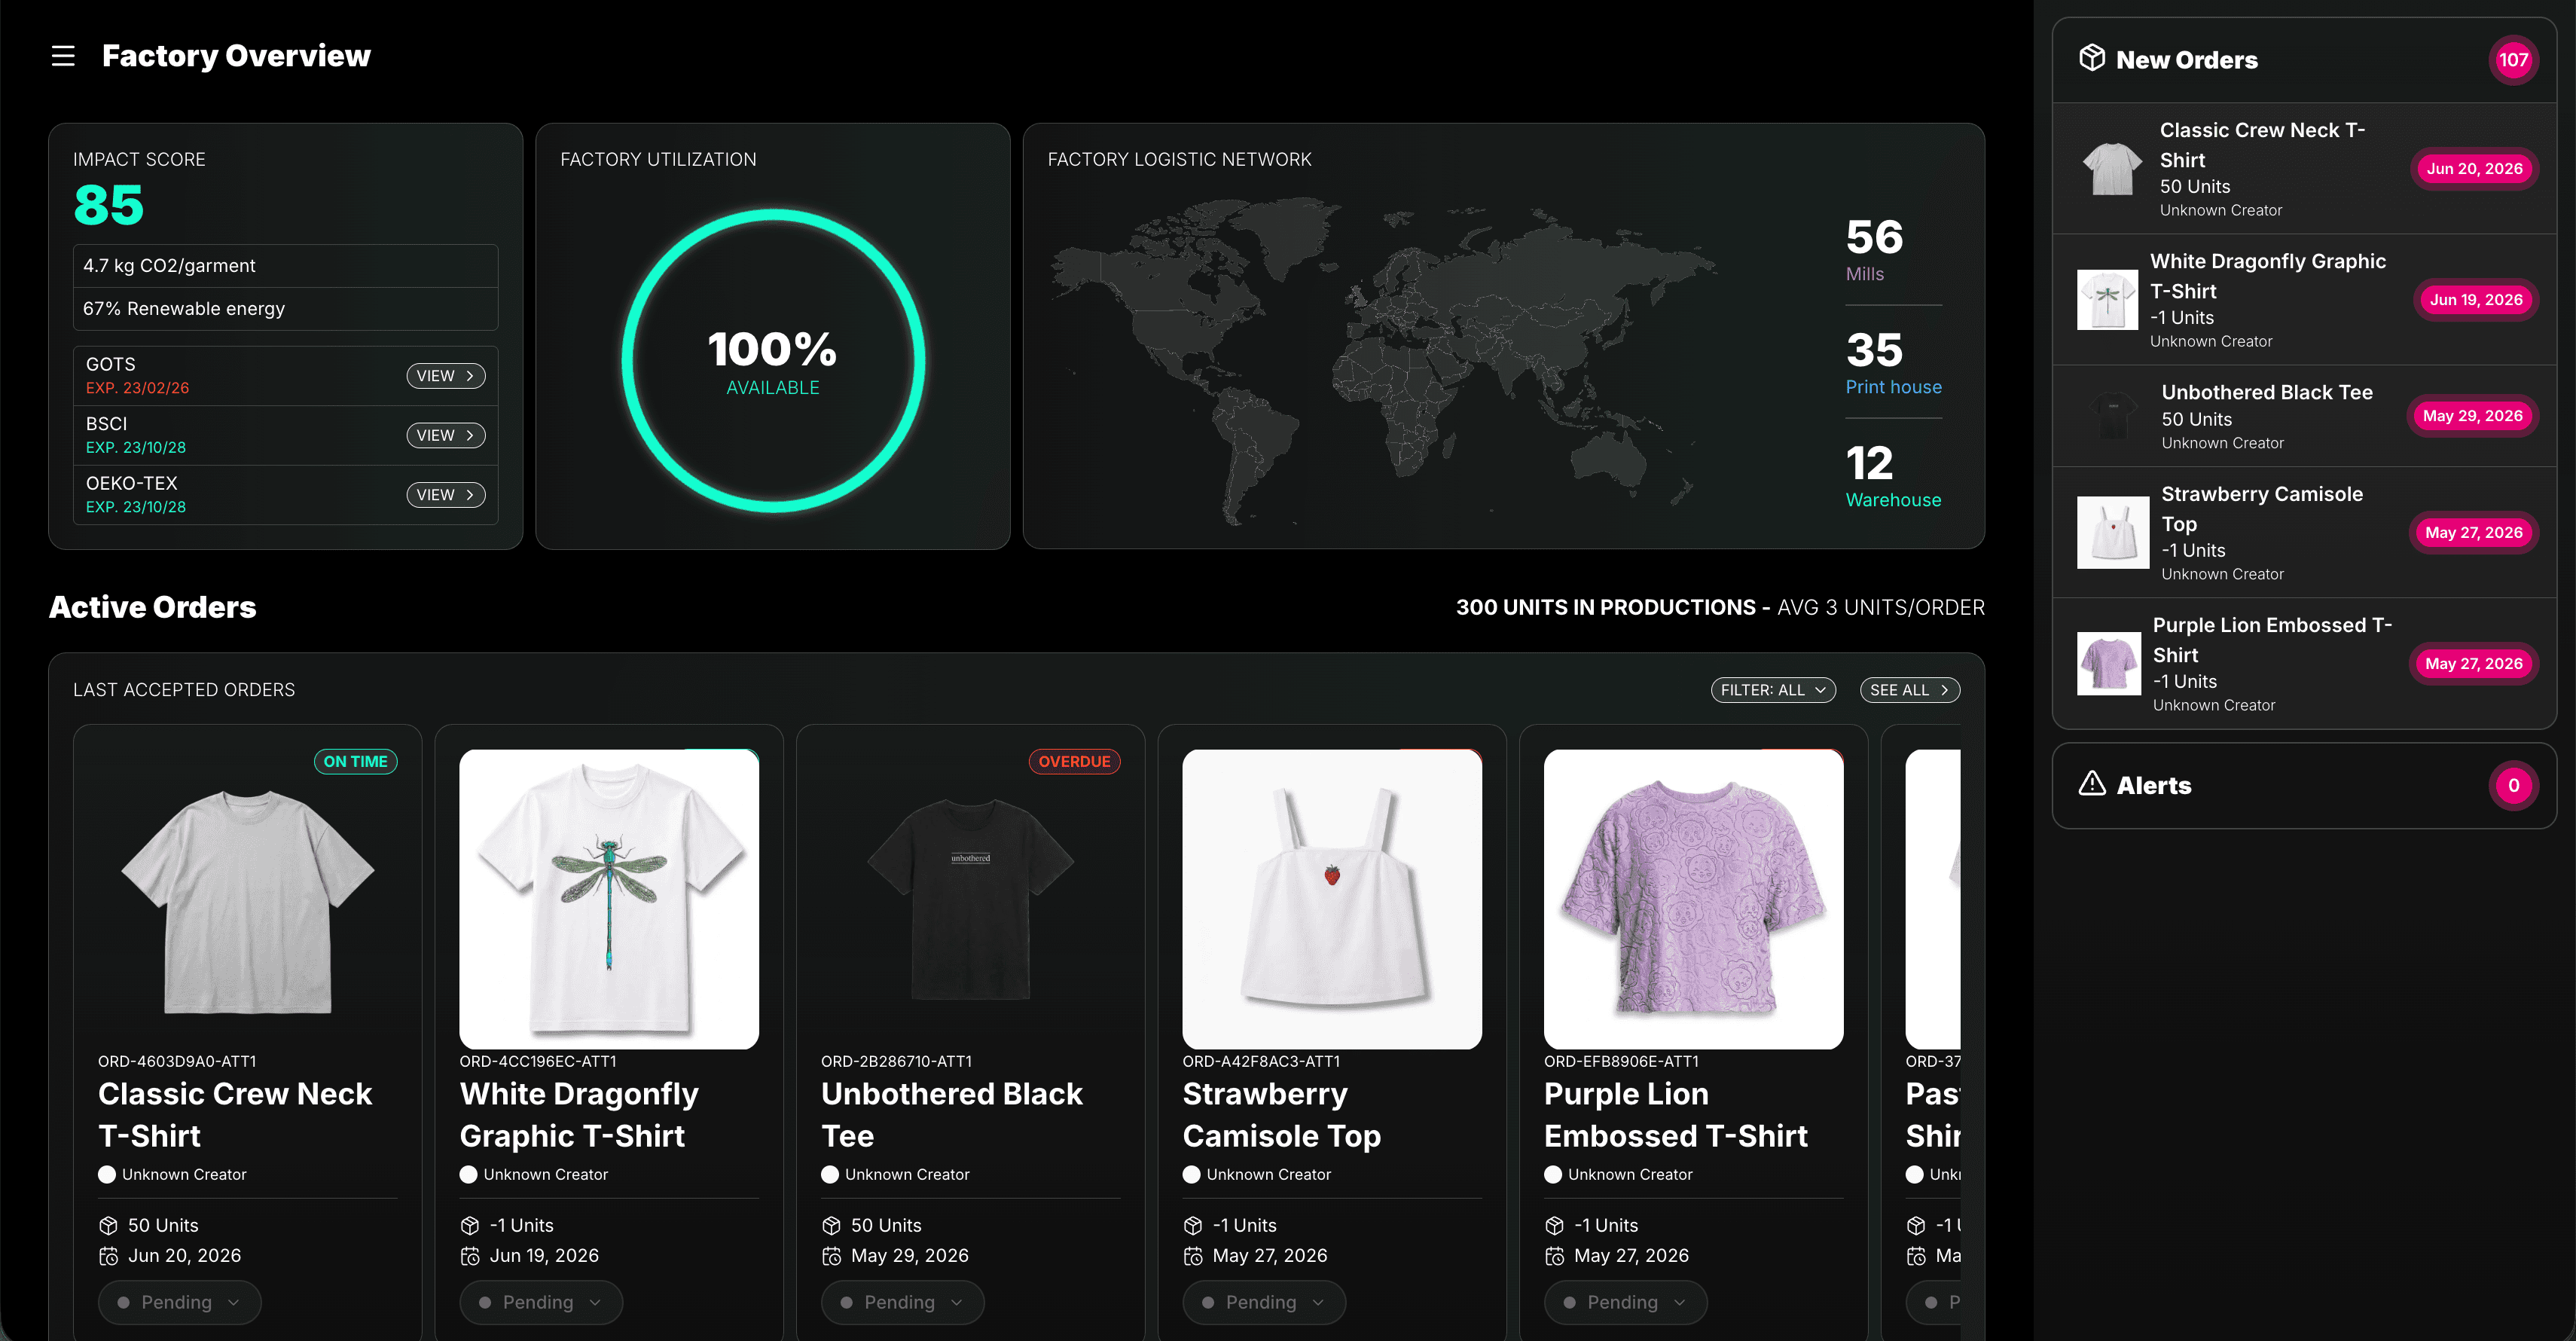The width and height of the screenshot is (2576, 1341).
Task: Click order ID ORD-4CC196EC-ATT1
Action: point(538,1061)
